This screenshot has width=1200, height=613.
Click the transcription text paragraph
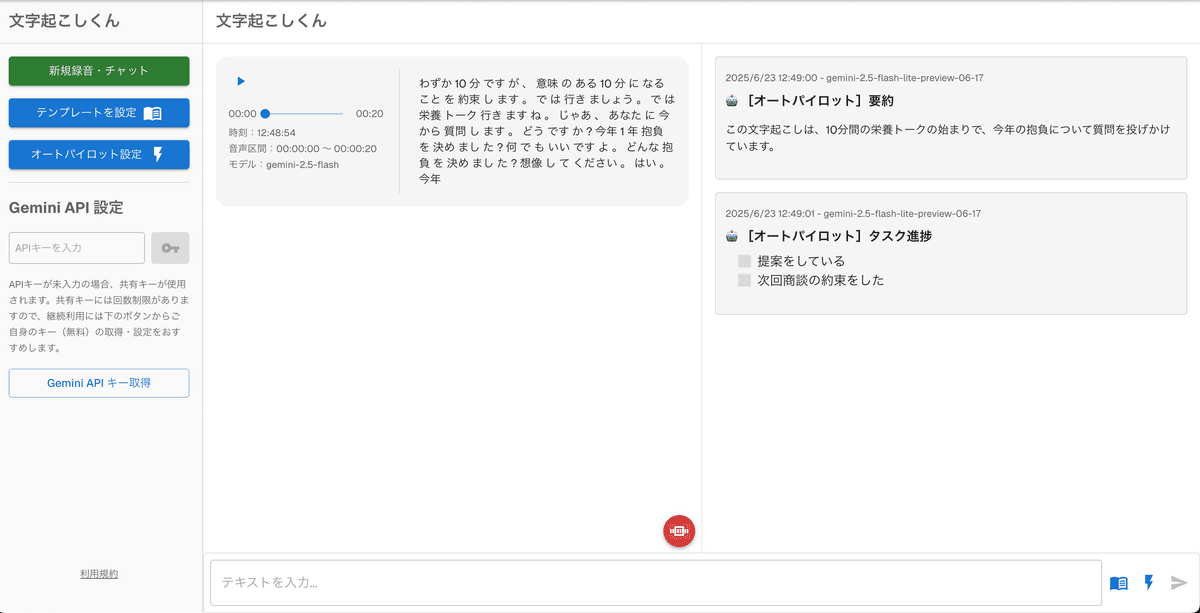point(546,131)
